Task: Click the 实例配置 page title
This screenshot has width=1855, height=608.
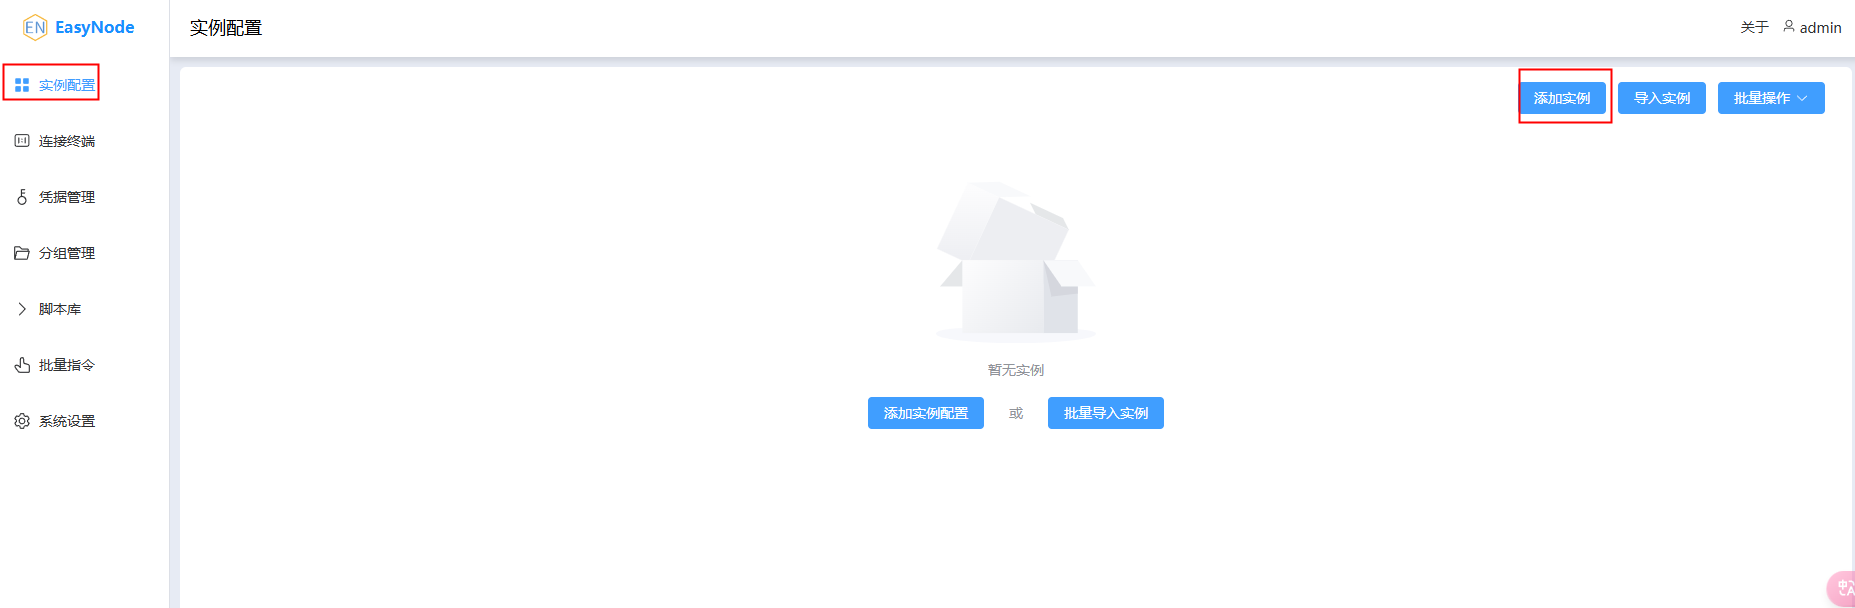Action: (226, 28)
